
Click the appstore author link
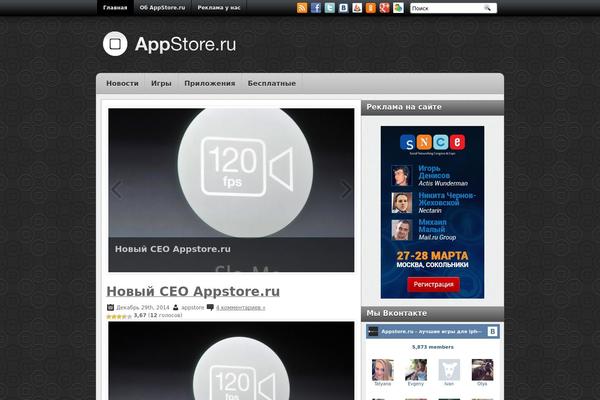point(192,307)
